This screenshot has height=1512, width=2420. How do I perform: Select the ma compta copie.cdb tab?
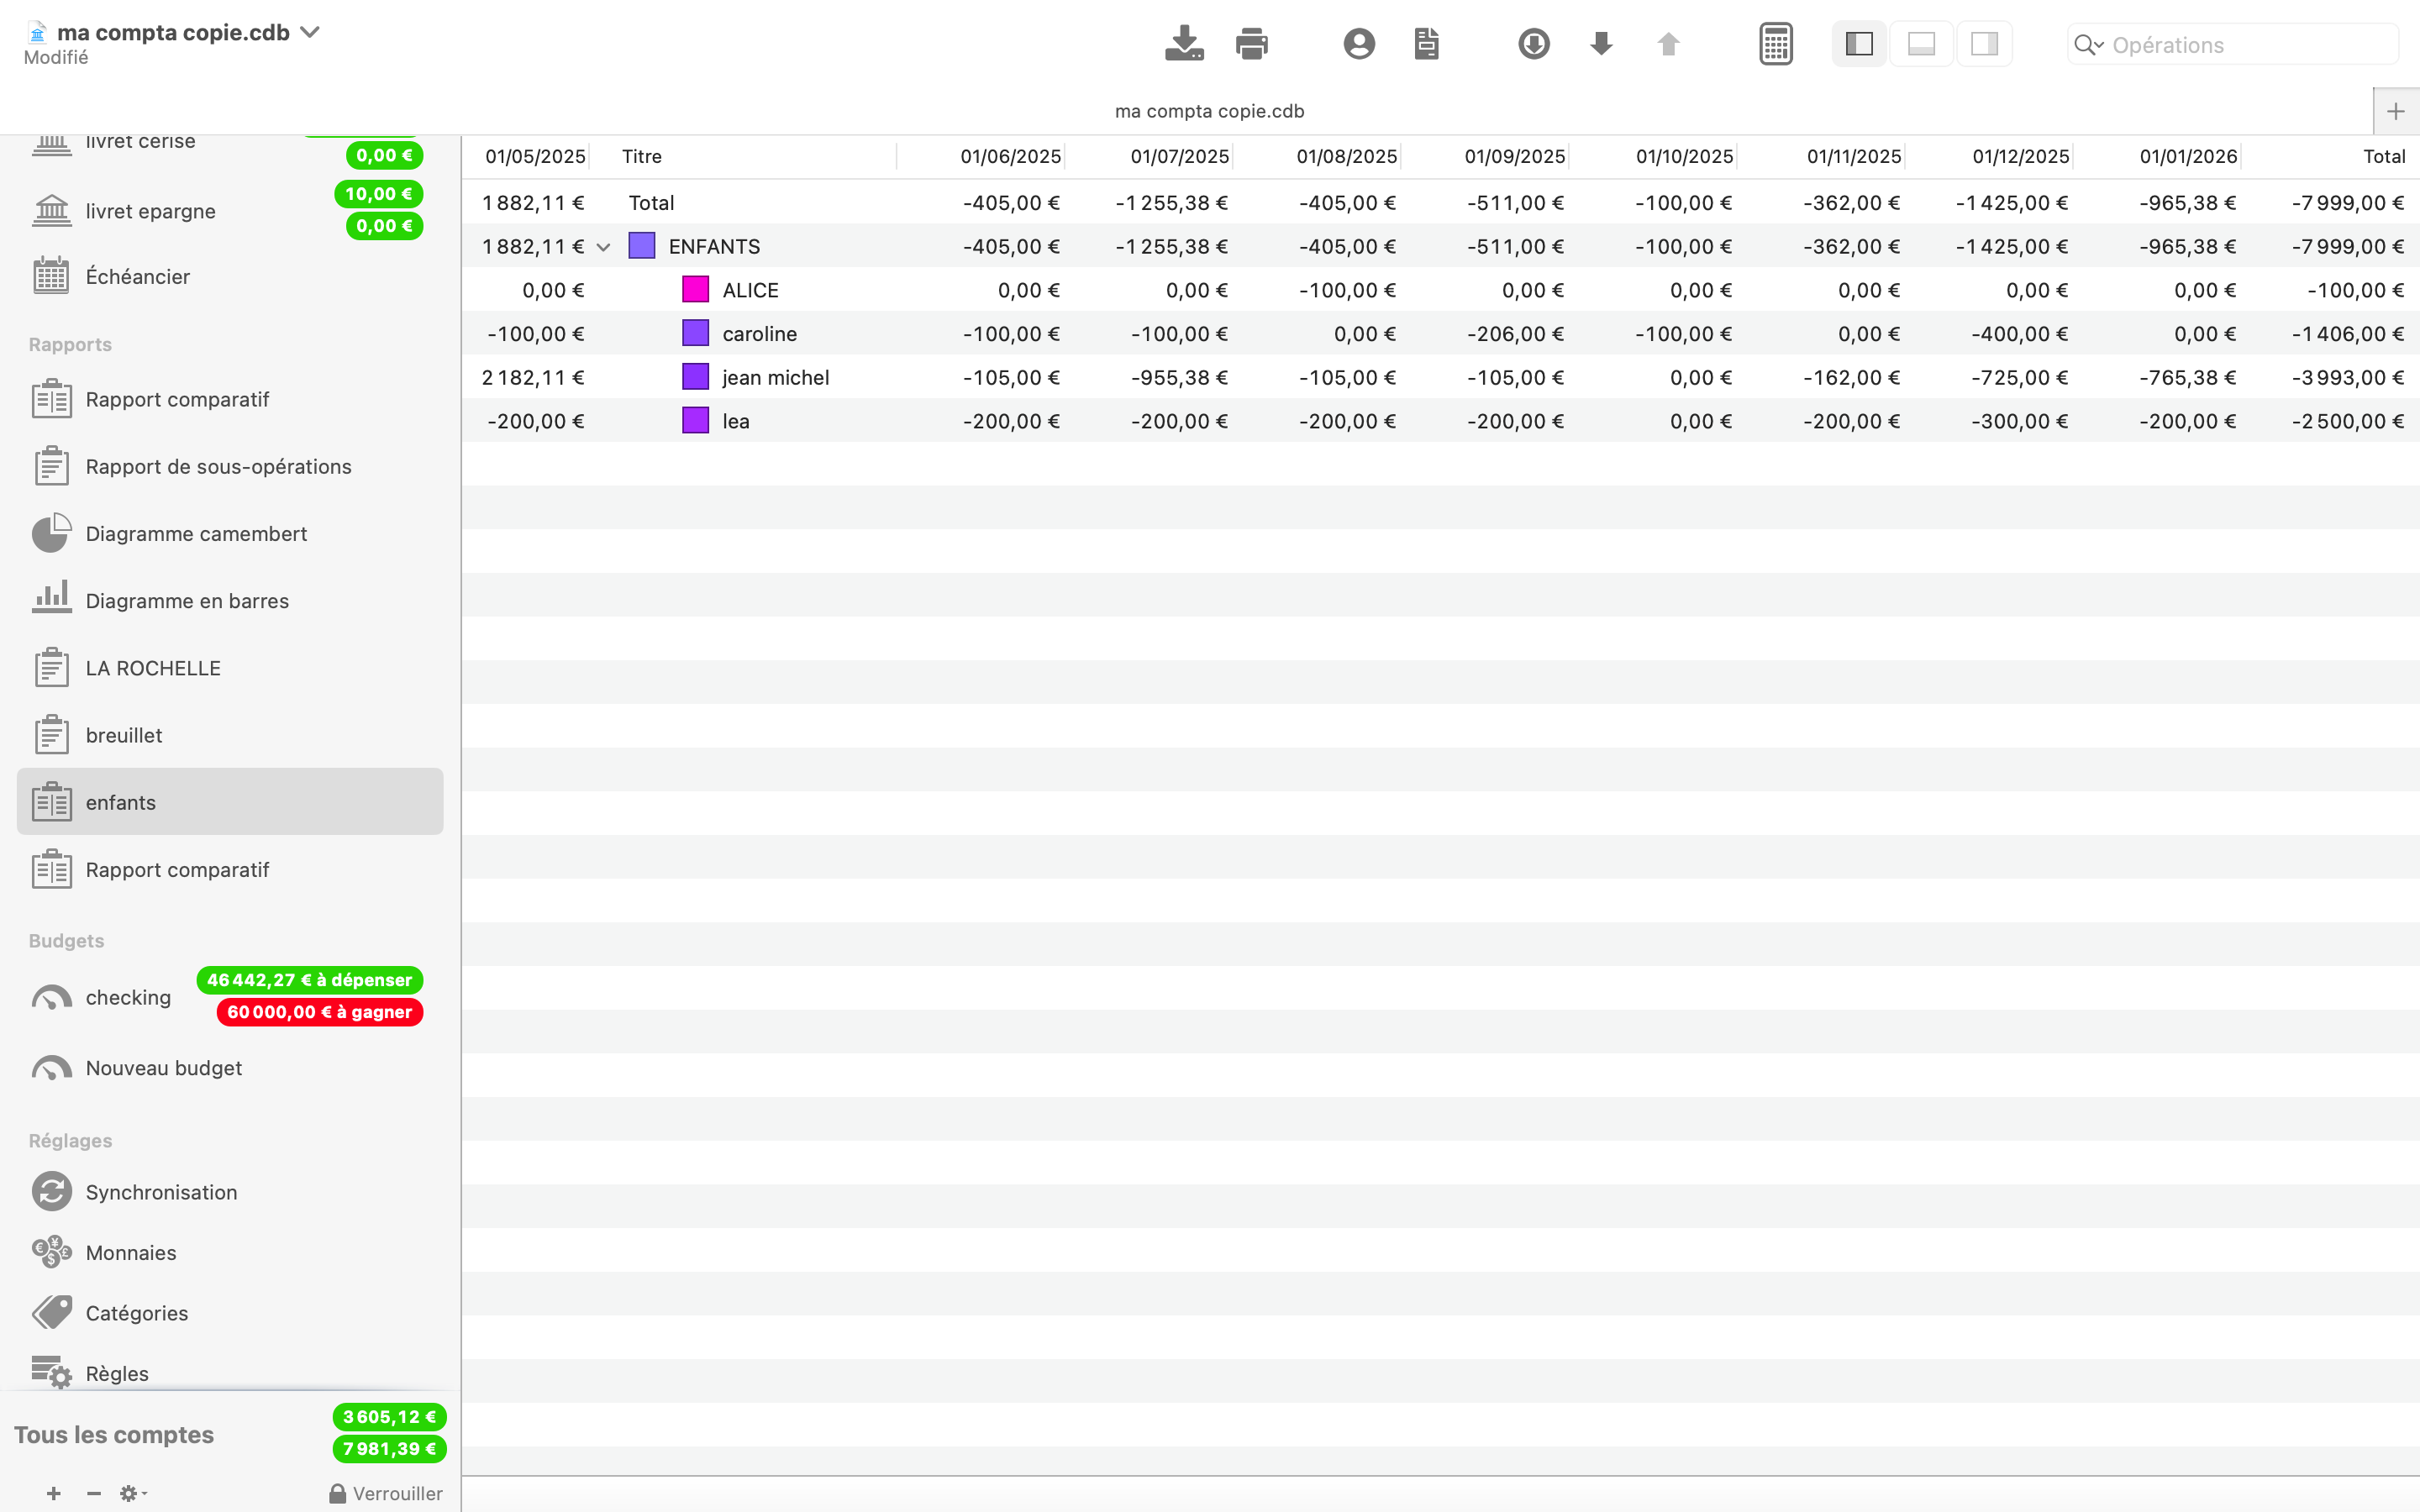click(1209, 111)
